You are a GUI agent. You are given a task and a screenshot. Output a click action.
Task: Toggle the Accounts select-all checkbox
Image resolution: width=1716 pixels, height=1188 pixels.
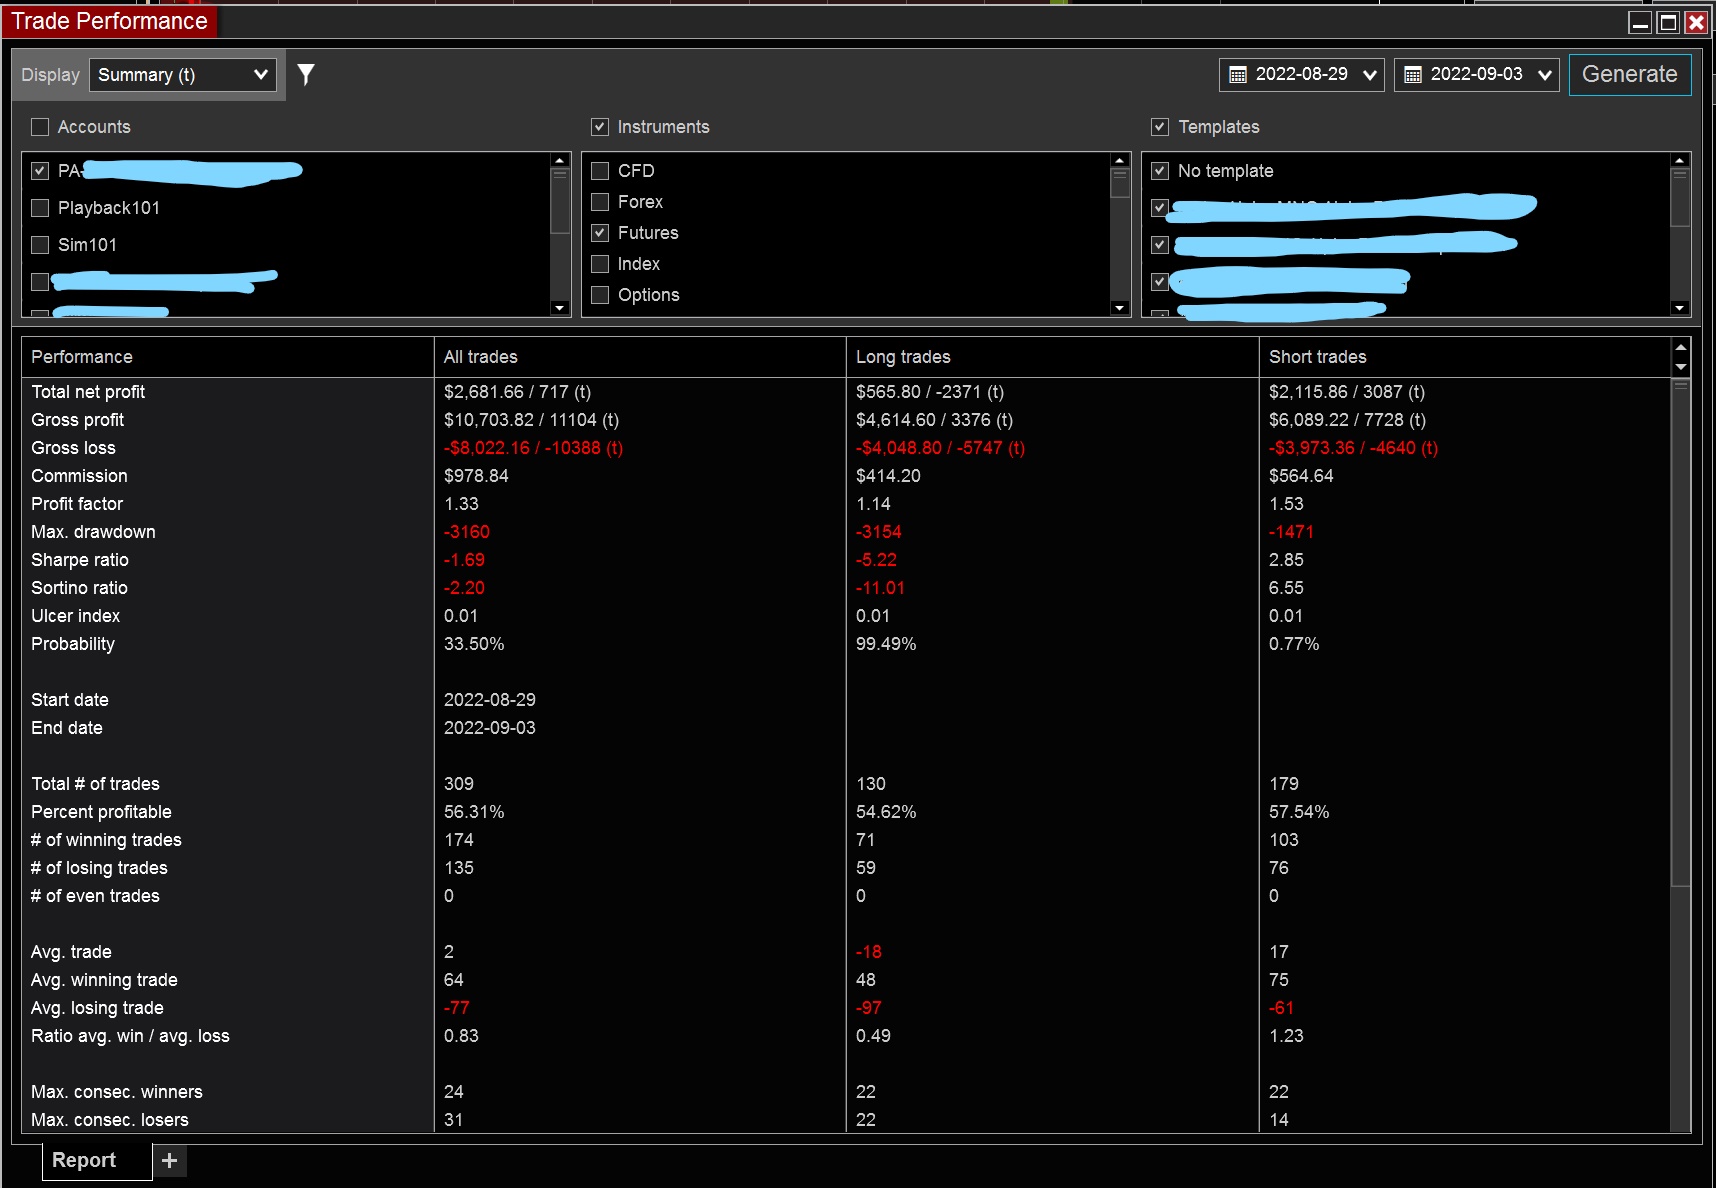tap(40, 127)
